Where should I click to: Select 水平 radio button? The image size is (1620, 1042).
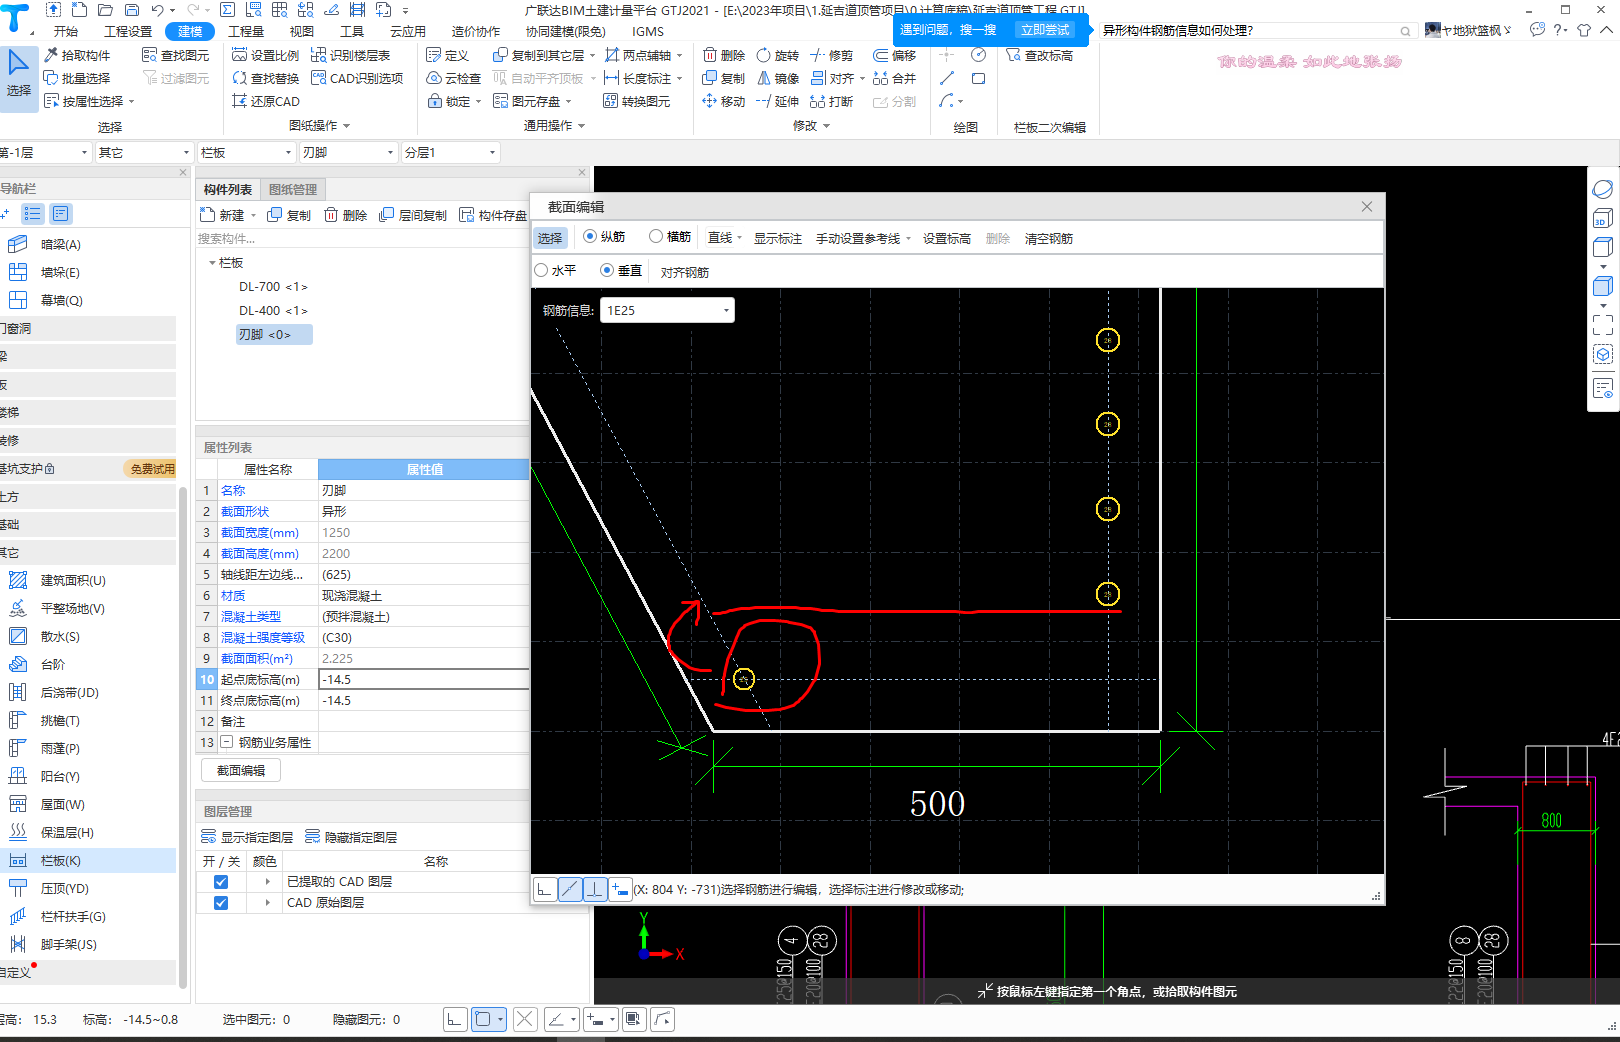tap(541, 271)
